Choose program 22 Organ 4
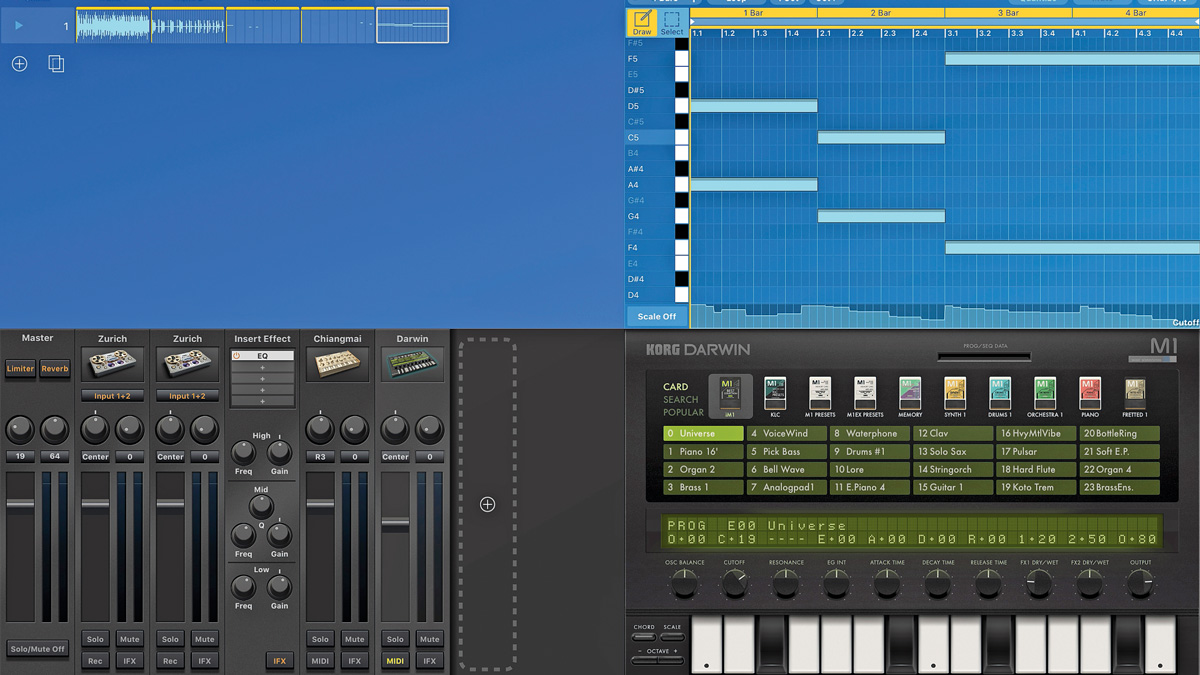The image size is (1200, 675). [1119, 470]
